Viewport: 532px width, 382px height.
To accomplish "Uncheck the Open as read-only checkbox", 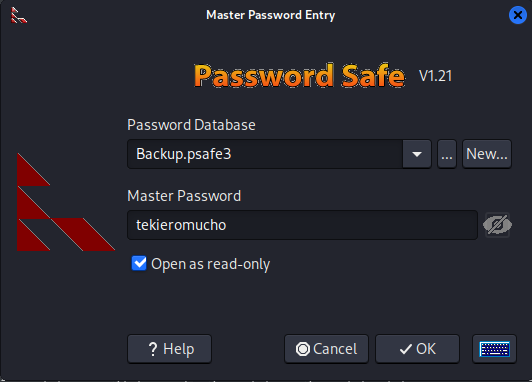I will tap(139, 264).
